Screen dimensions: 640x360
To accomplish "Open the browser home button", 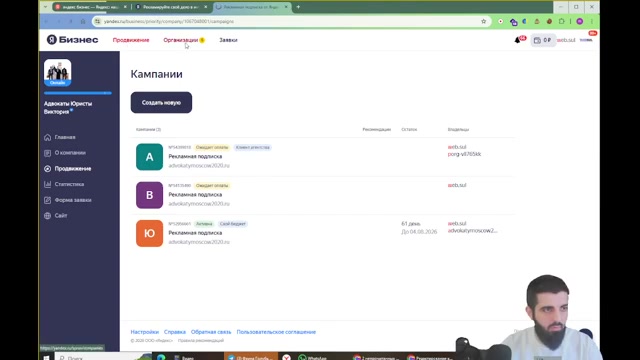I will [x=83, y=21].
